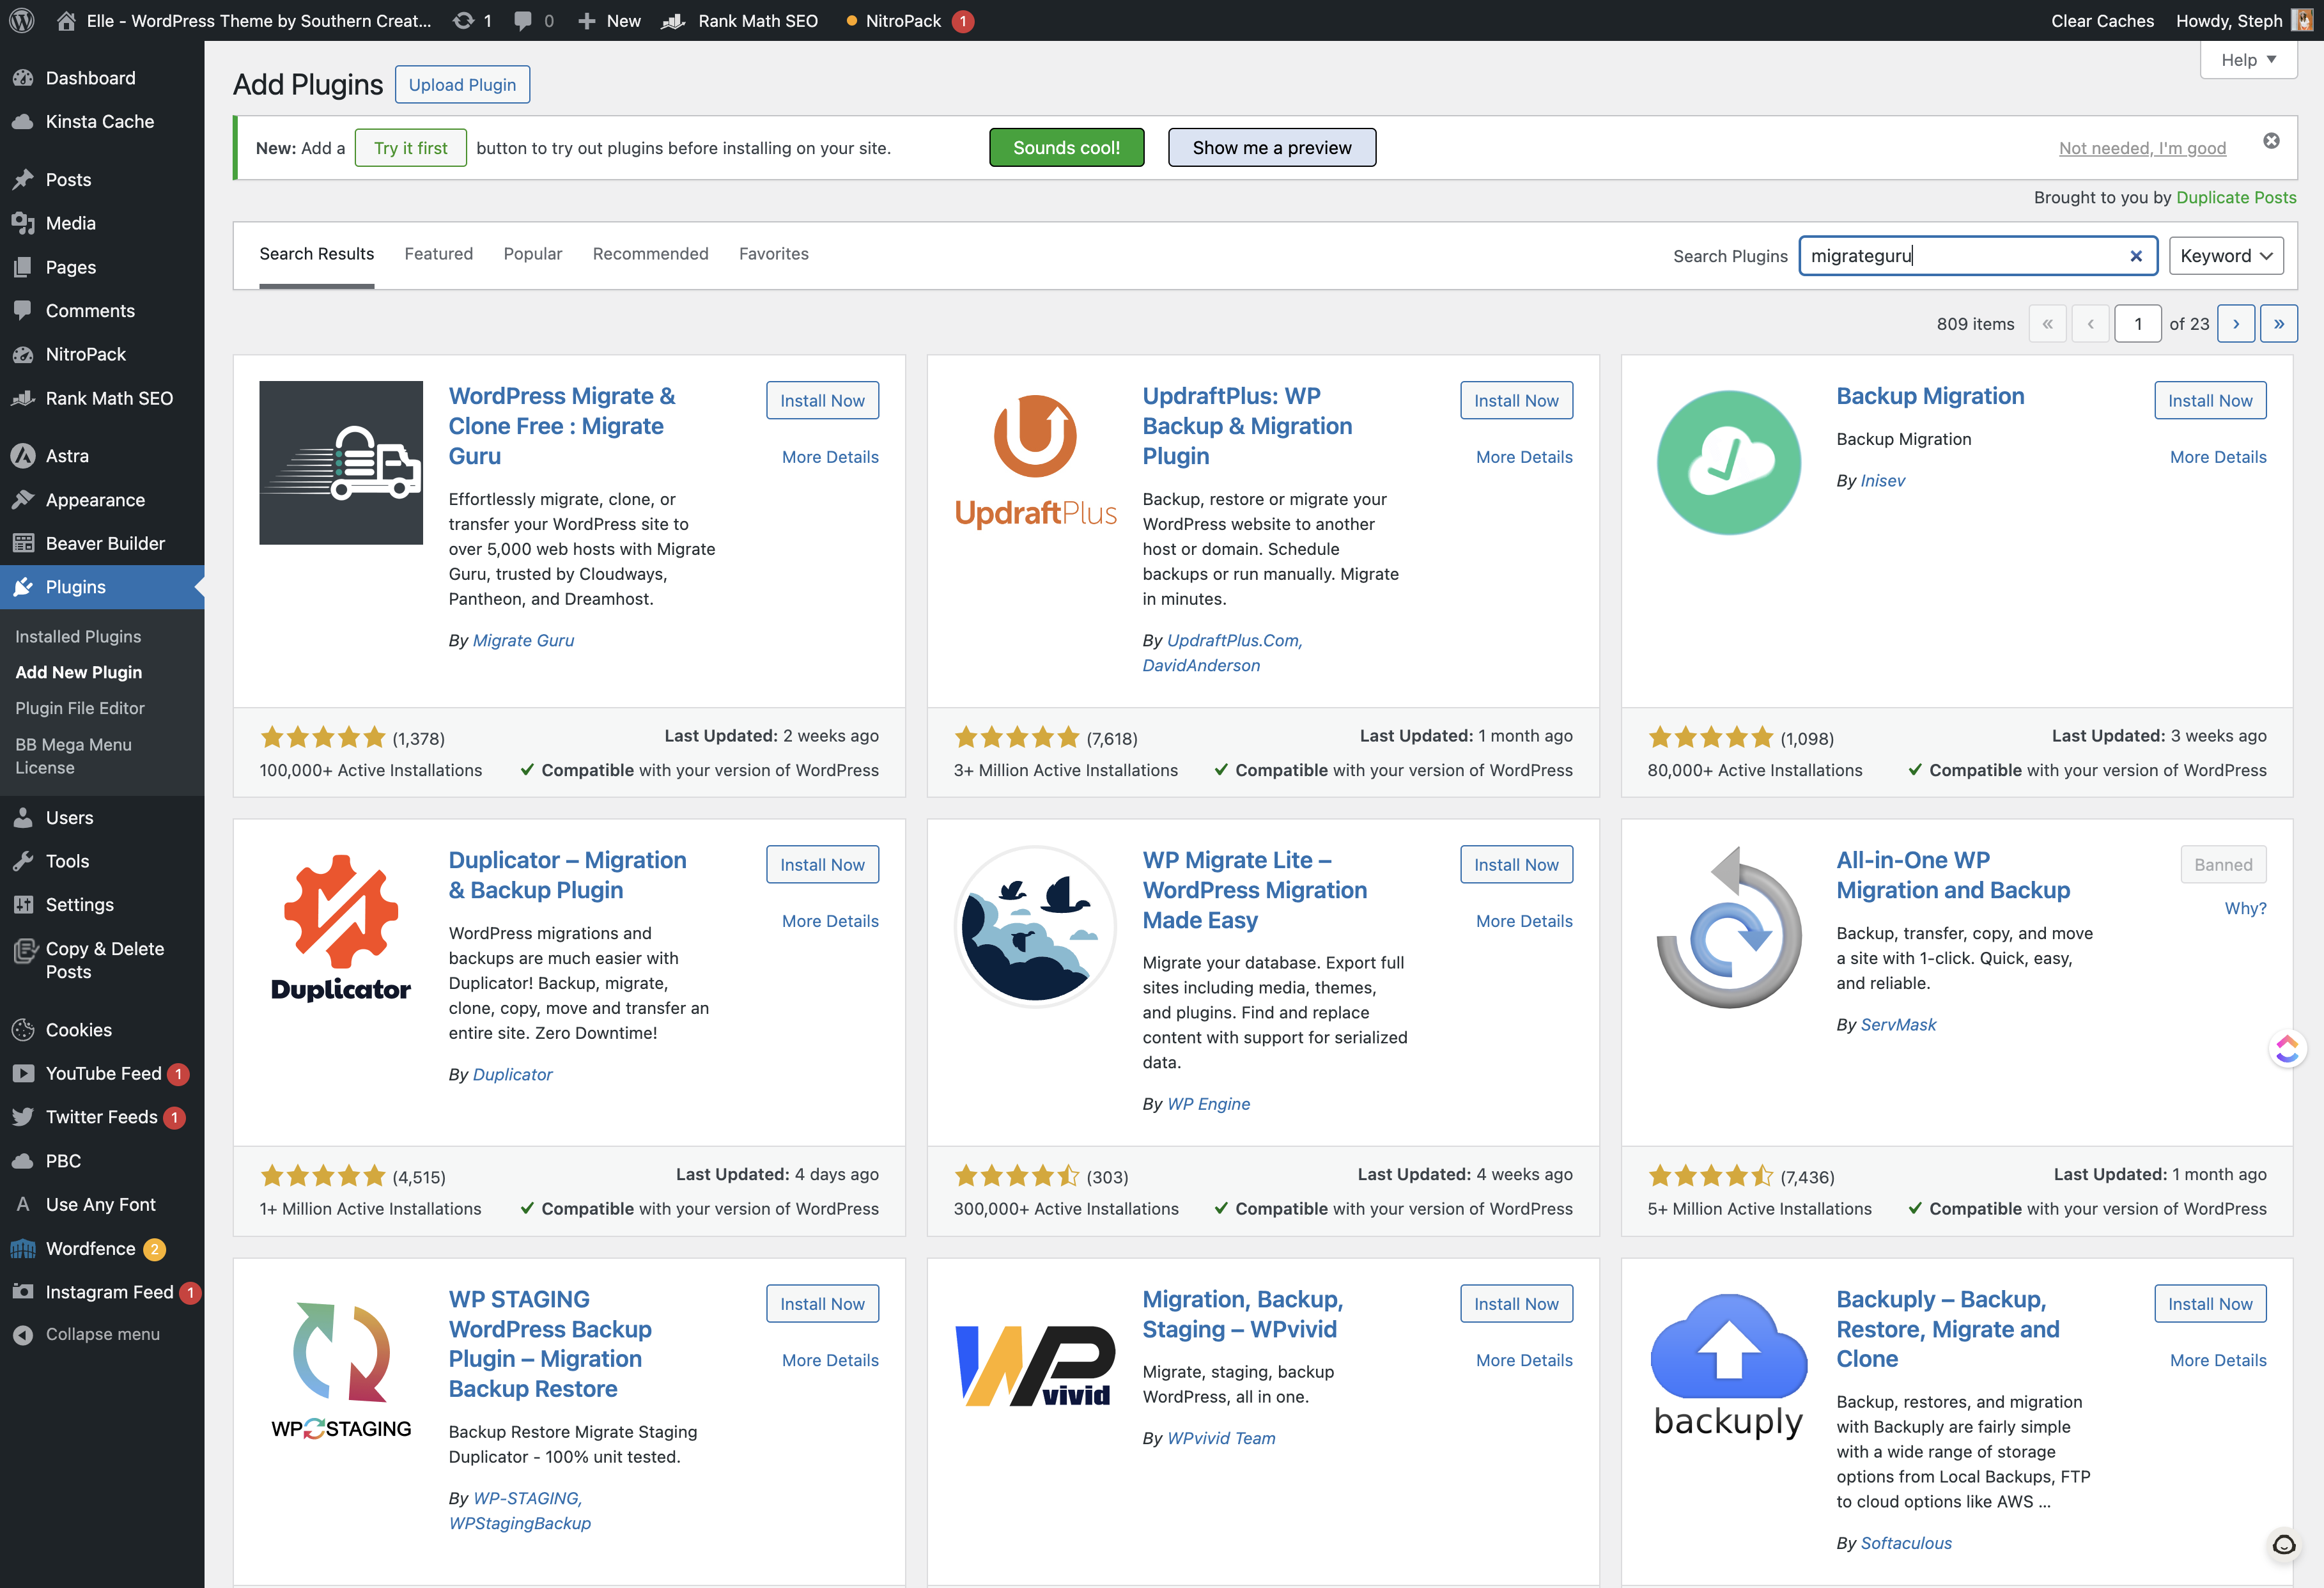Click the UpdraftPlus logo thumbnail
Screen dimensions: 2324x1588
(1035, 463)
